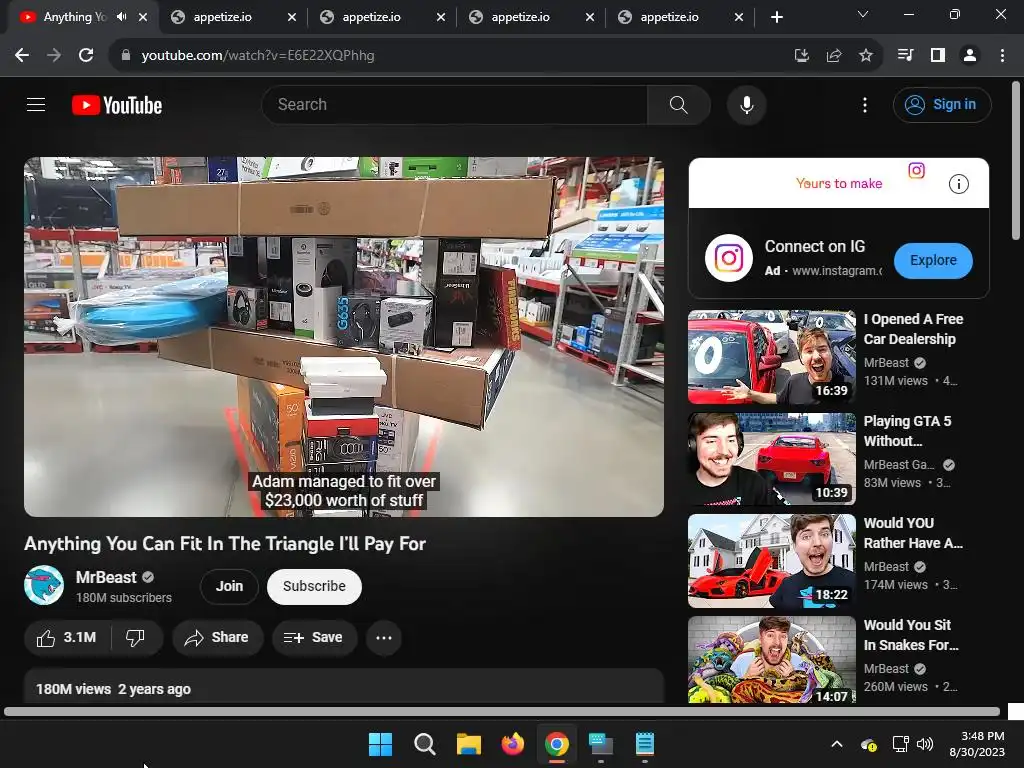Open Would You Sit In Snakes thumbnail
The height and width of the screenshot is (768, 1024).
772,660
